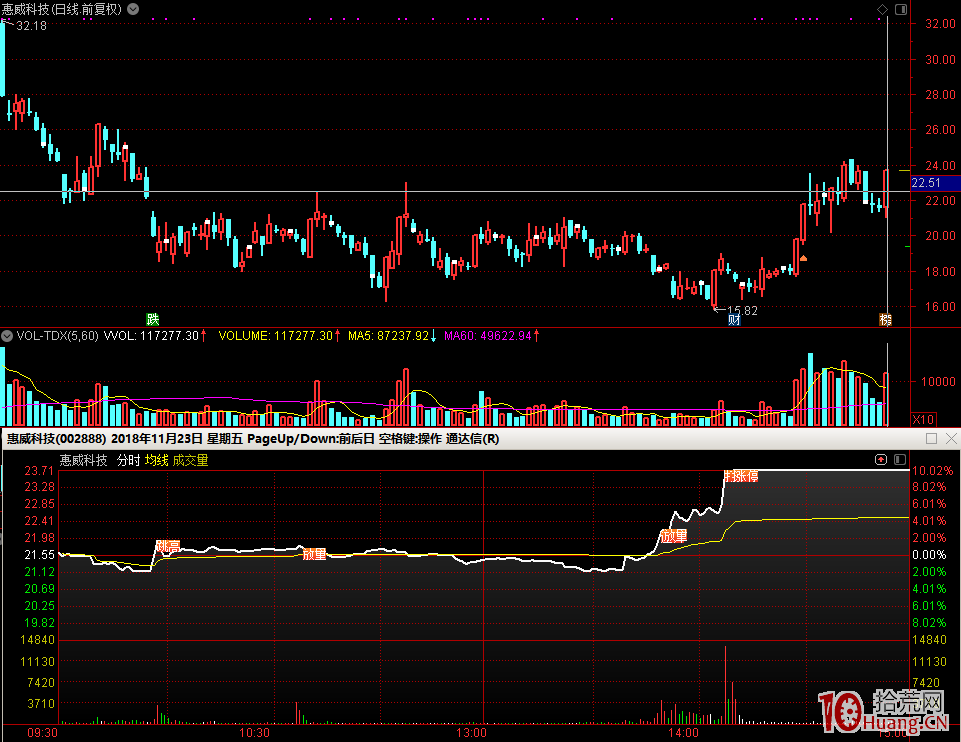The height and width of the screenshot is (742, 961).
Task: Click the 22.51 current price tag
Action: tap(926, 183)
